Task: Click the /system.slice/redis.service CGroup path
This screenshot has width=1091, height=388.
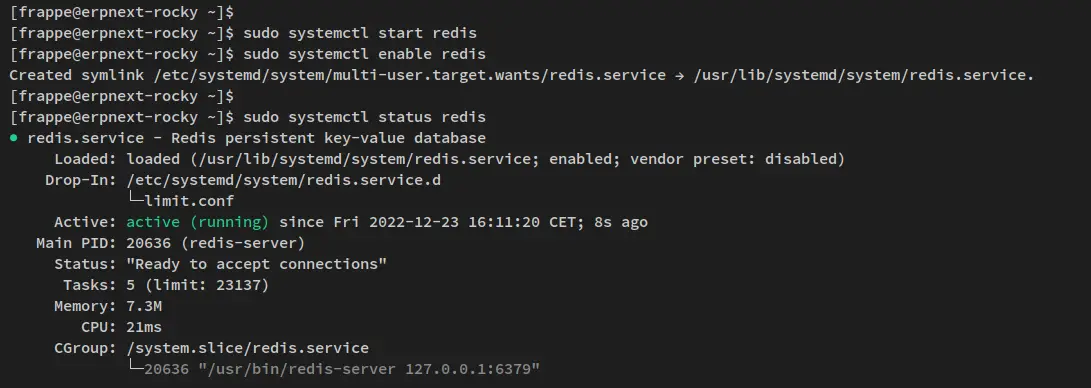Action: (x=248, y=348)
